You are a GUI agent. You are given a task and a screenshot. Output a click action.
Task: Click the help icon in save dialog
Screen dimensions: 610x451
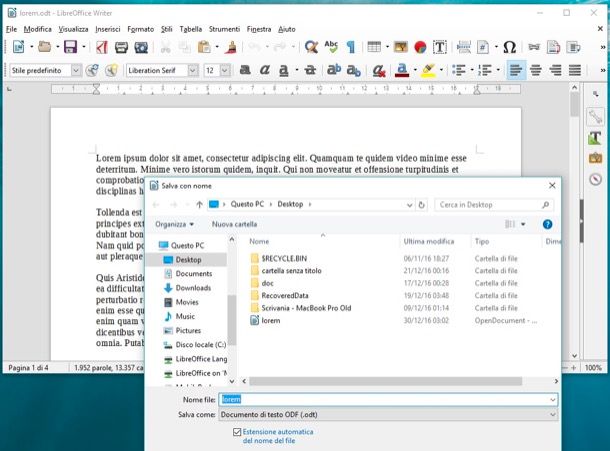[547, 224]
